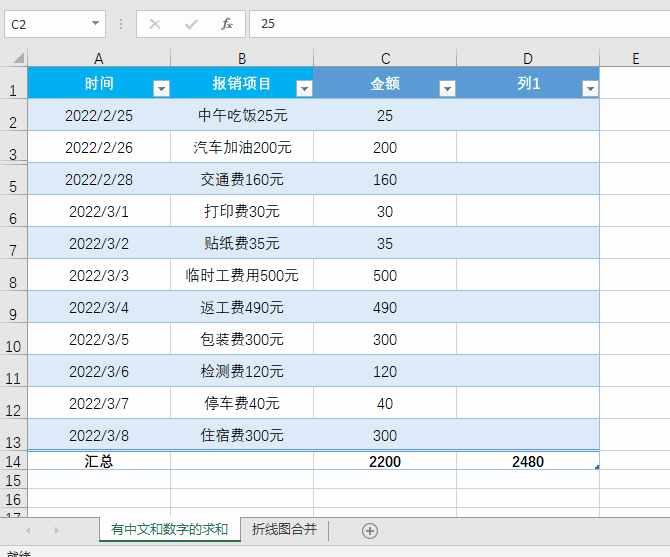This screenshot has width=670, height=557.
Task: Open filter dropdown for 时间 column
Action: click(x=161, y=88)
